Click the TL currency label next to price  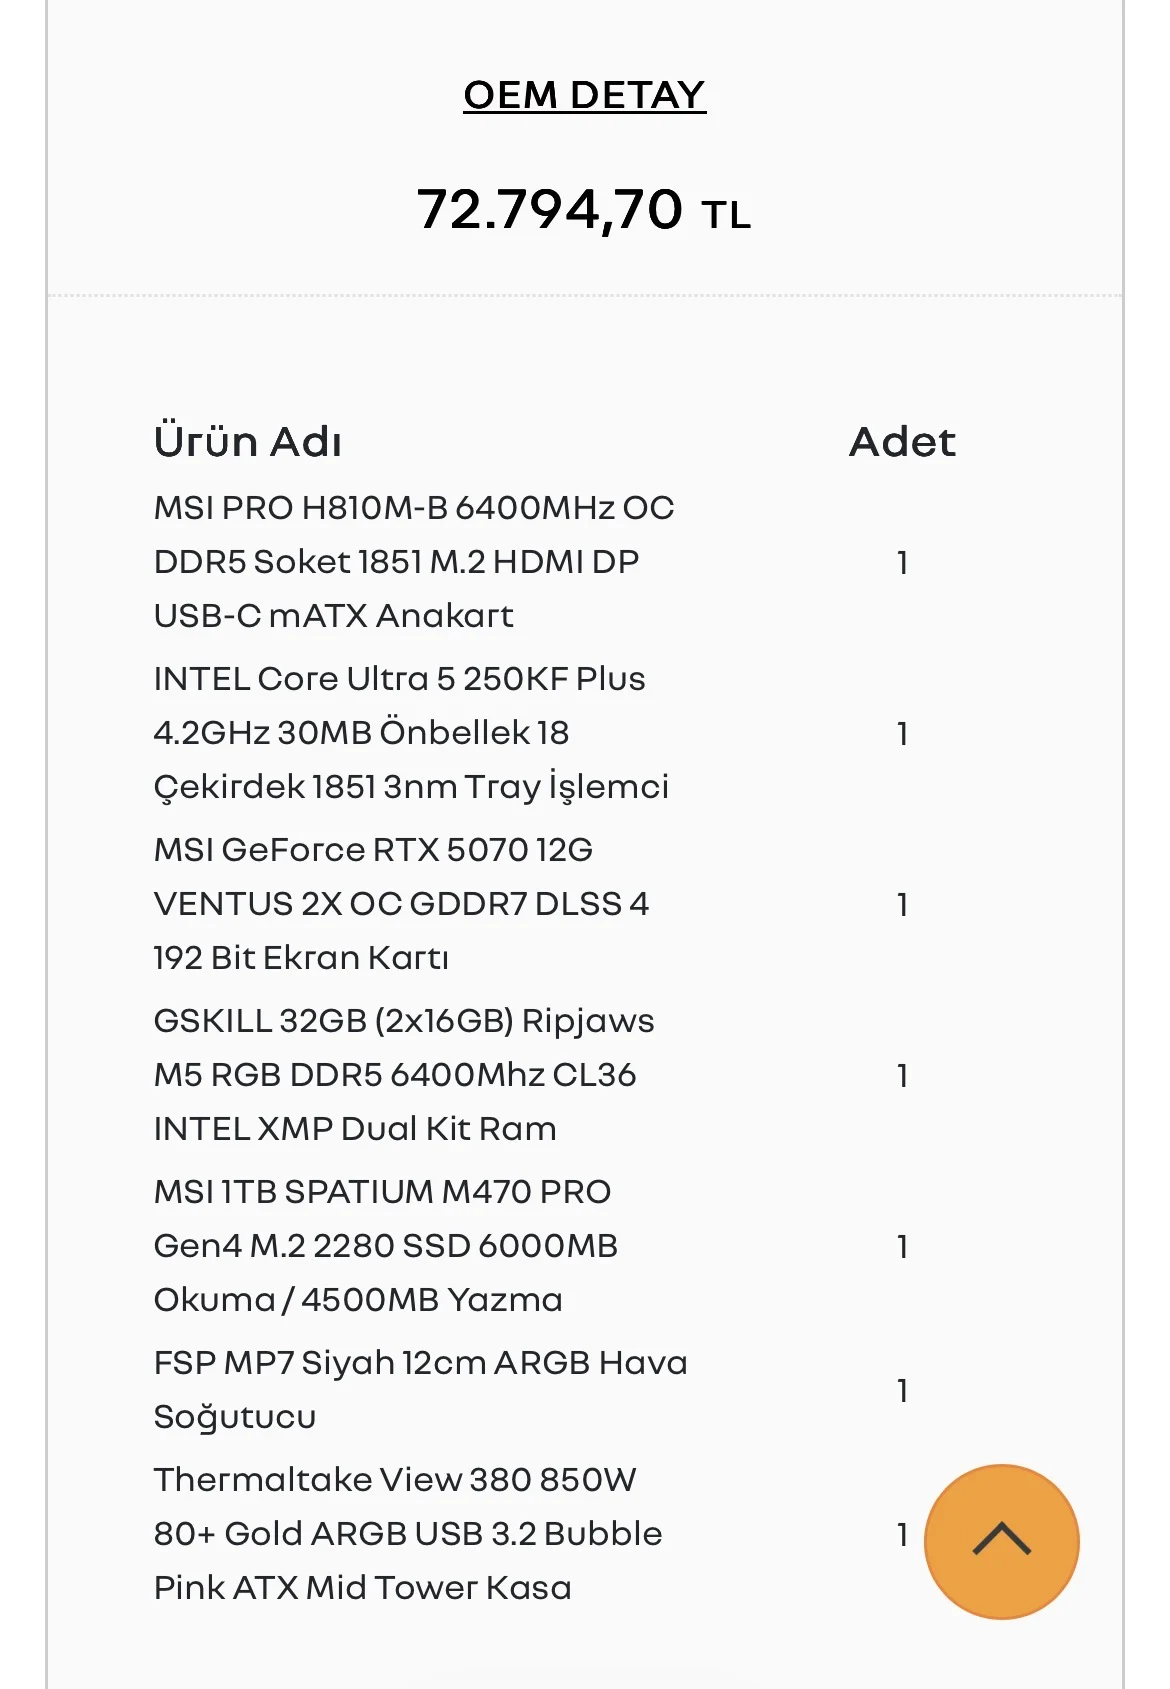click(x=726, y=215)
